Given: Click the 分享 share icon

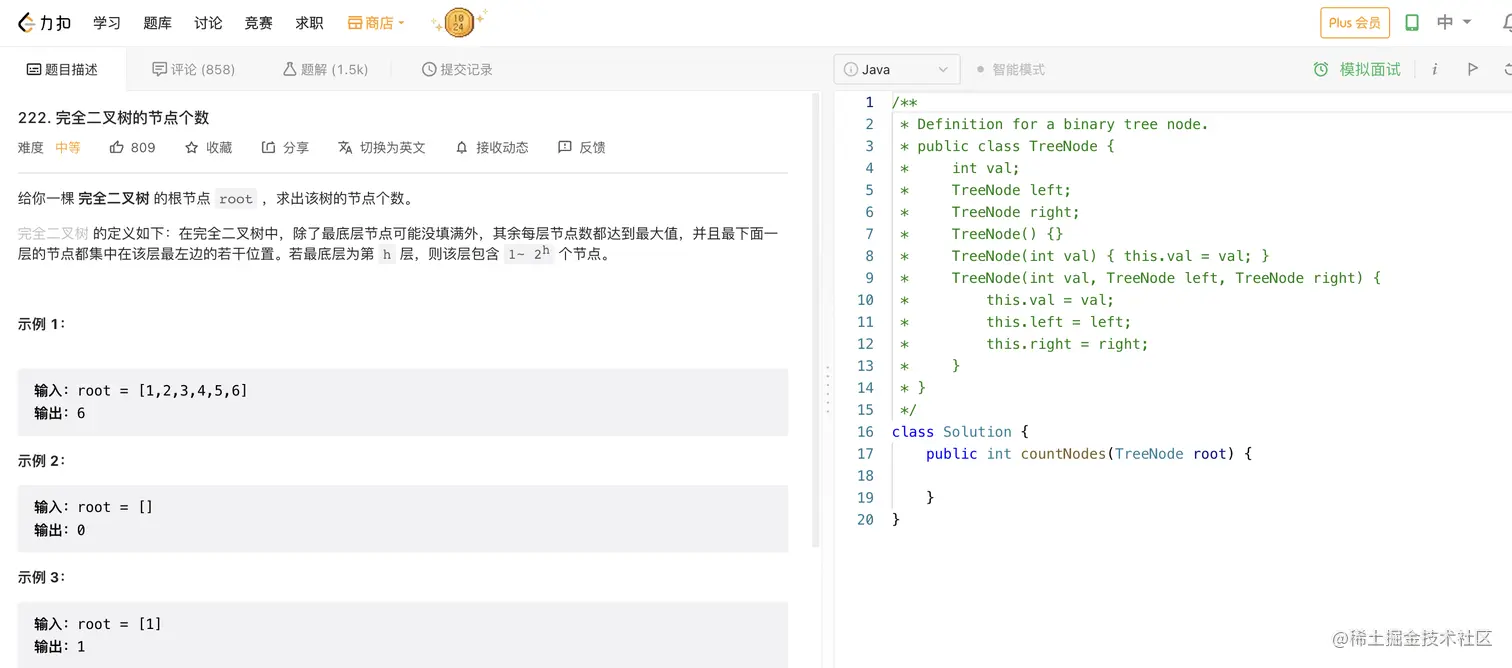Looking at the screenshot, I should coord(268,147).
